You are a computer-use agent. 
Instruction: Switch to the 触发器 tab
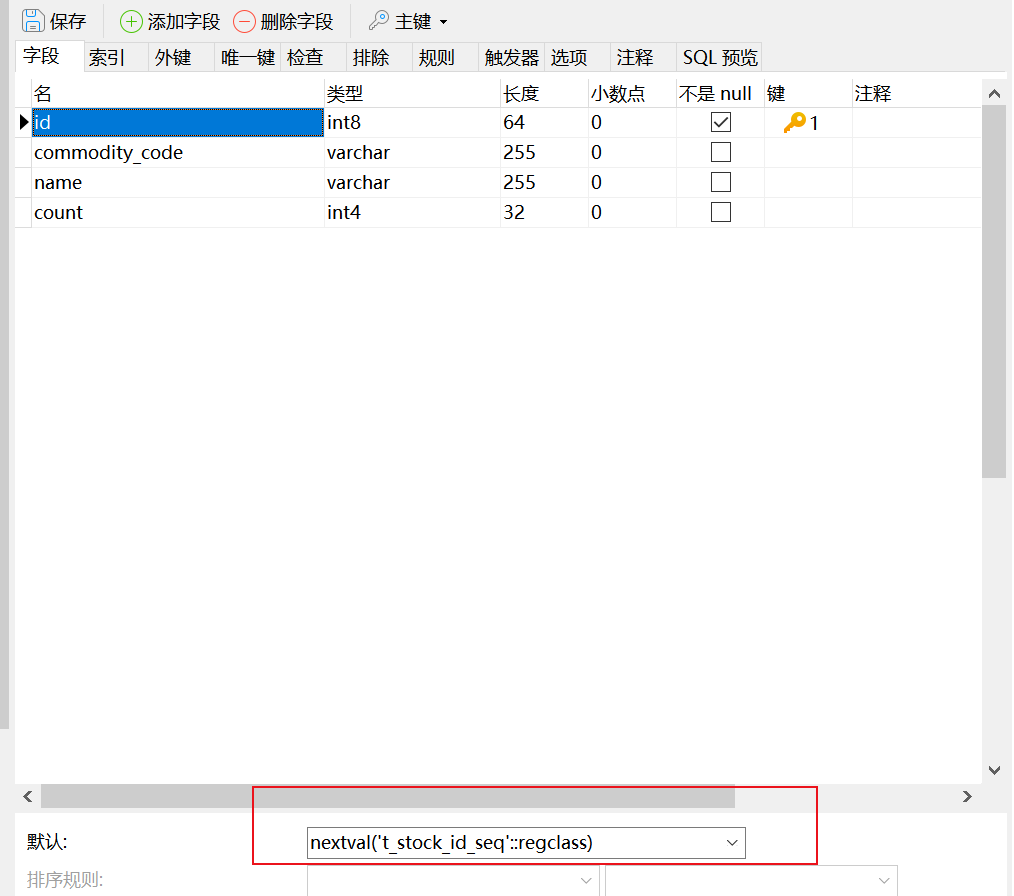point(511,57)
